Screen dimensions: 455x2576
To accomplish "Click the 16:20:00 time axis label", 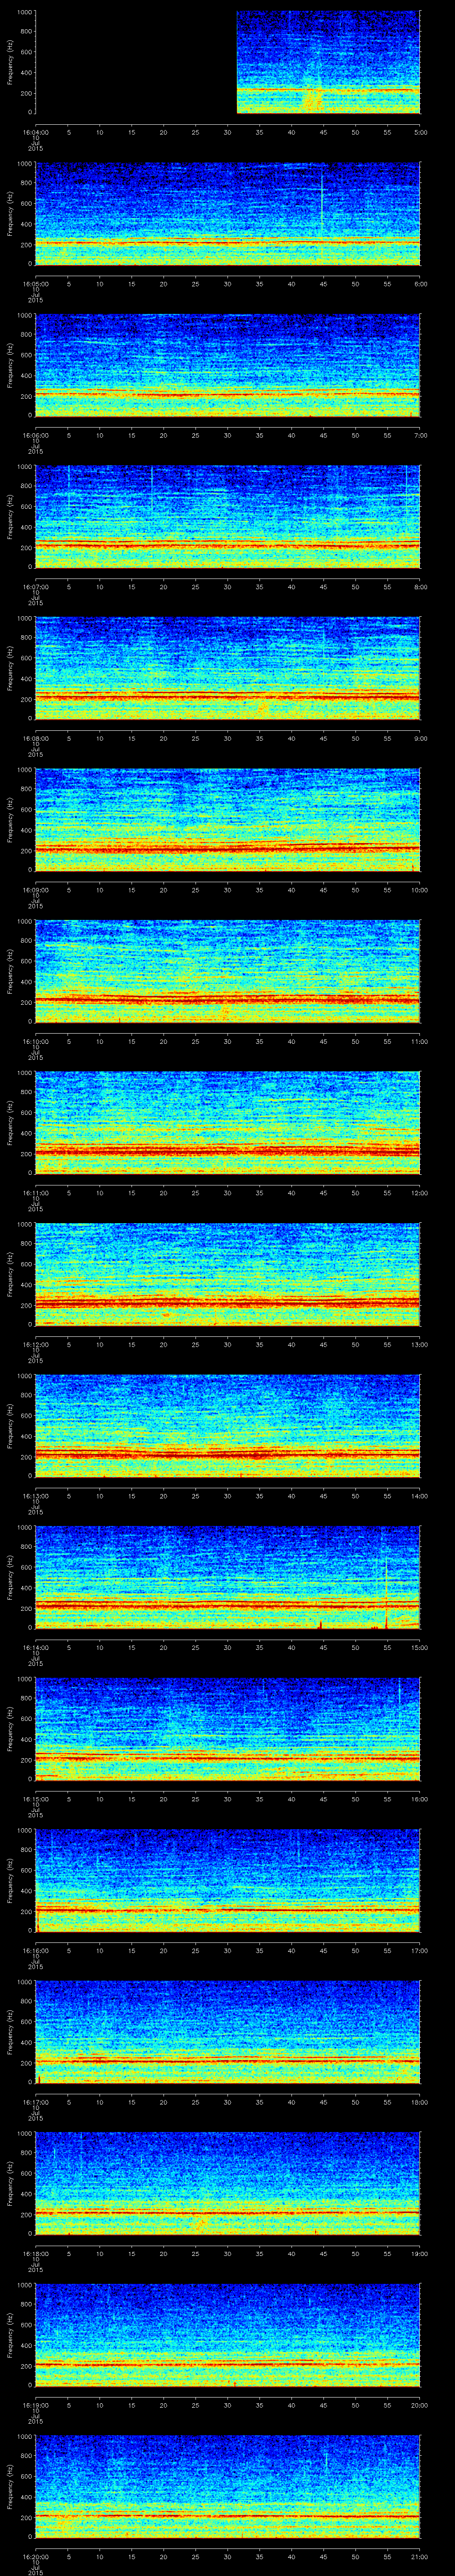I will (35, 2556).
